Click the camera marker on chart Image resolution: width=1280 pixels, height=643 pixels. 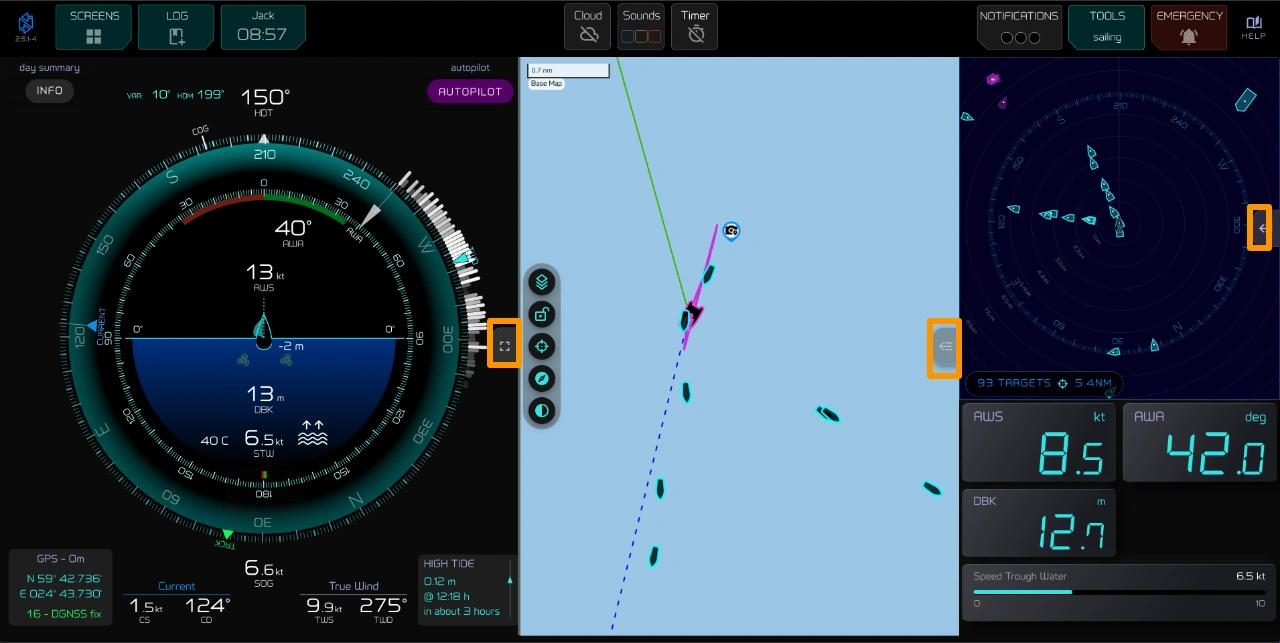[x=731, y=231]
